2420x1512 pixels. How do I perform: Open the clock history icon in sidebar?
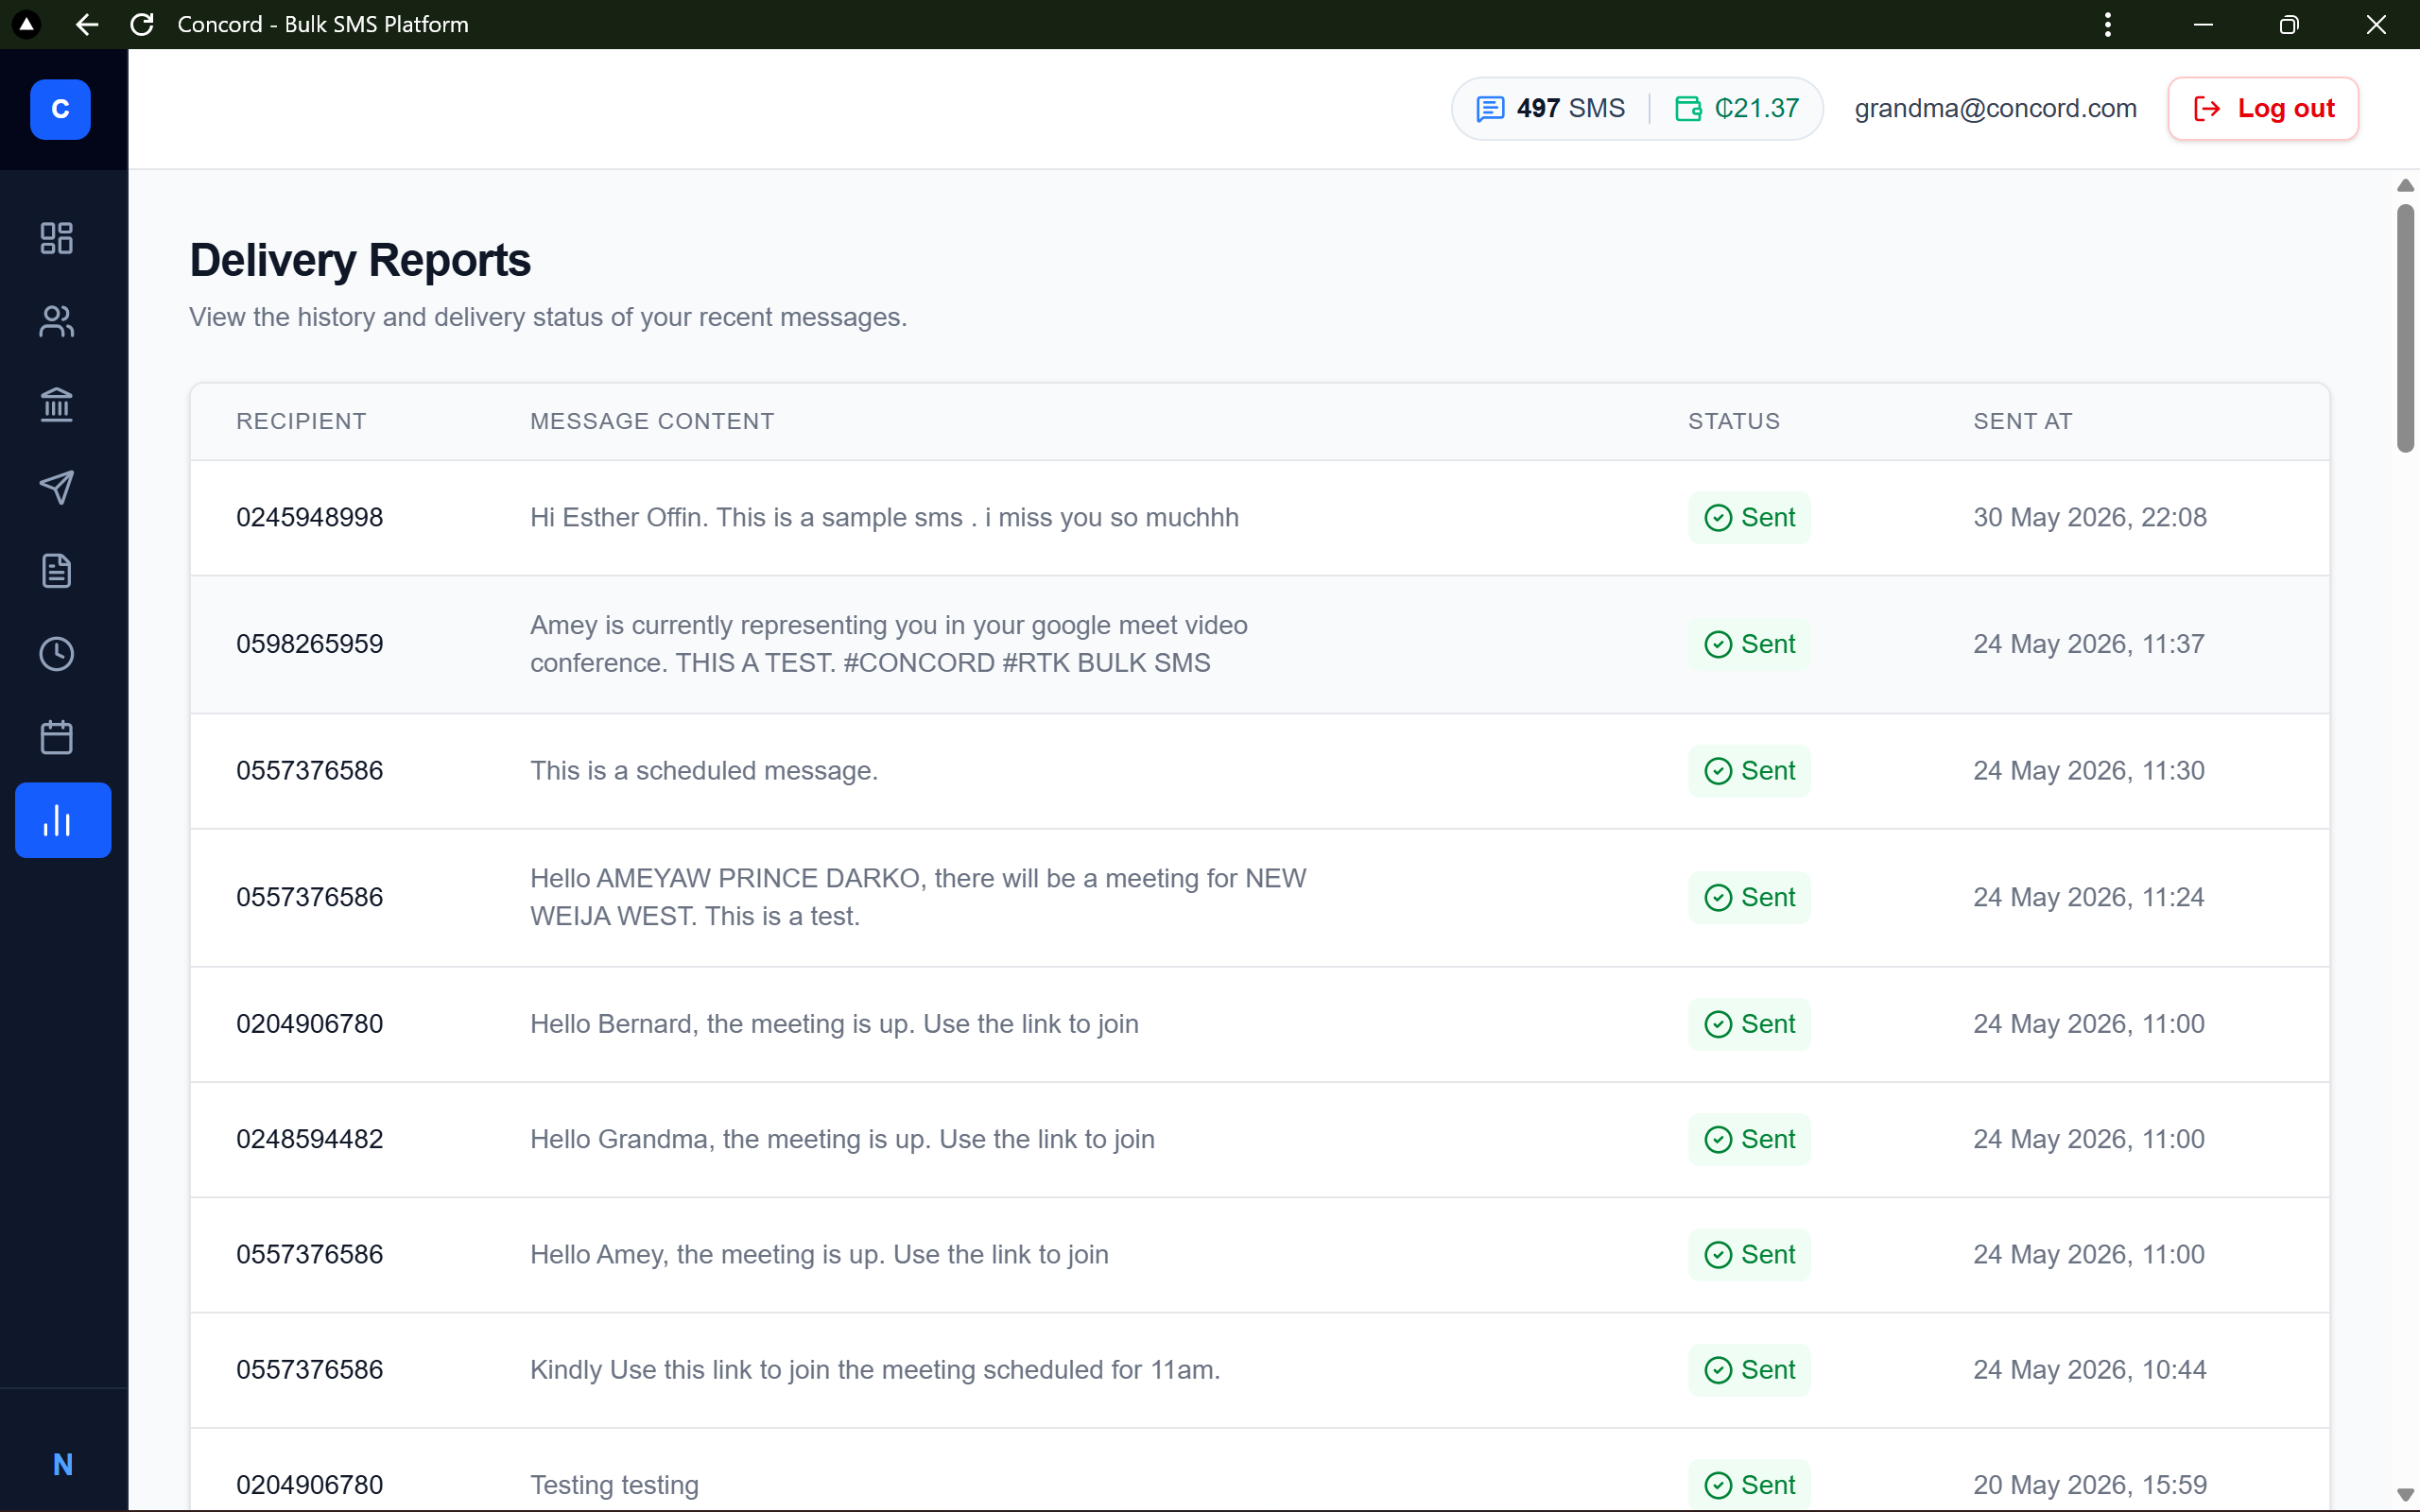(57, 654)
